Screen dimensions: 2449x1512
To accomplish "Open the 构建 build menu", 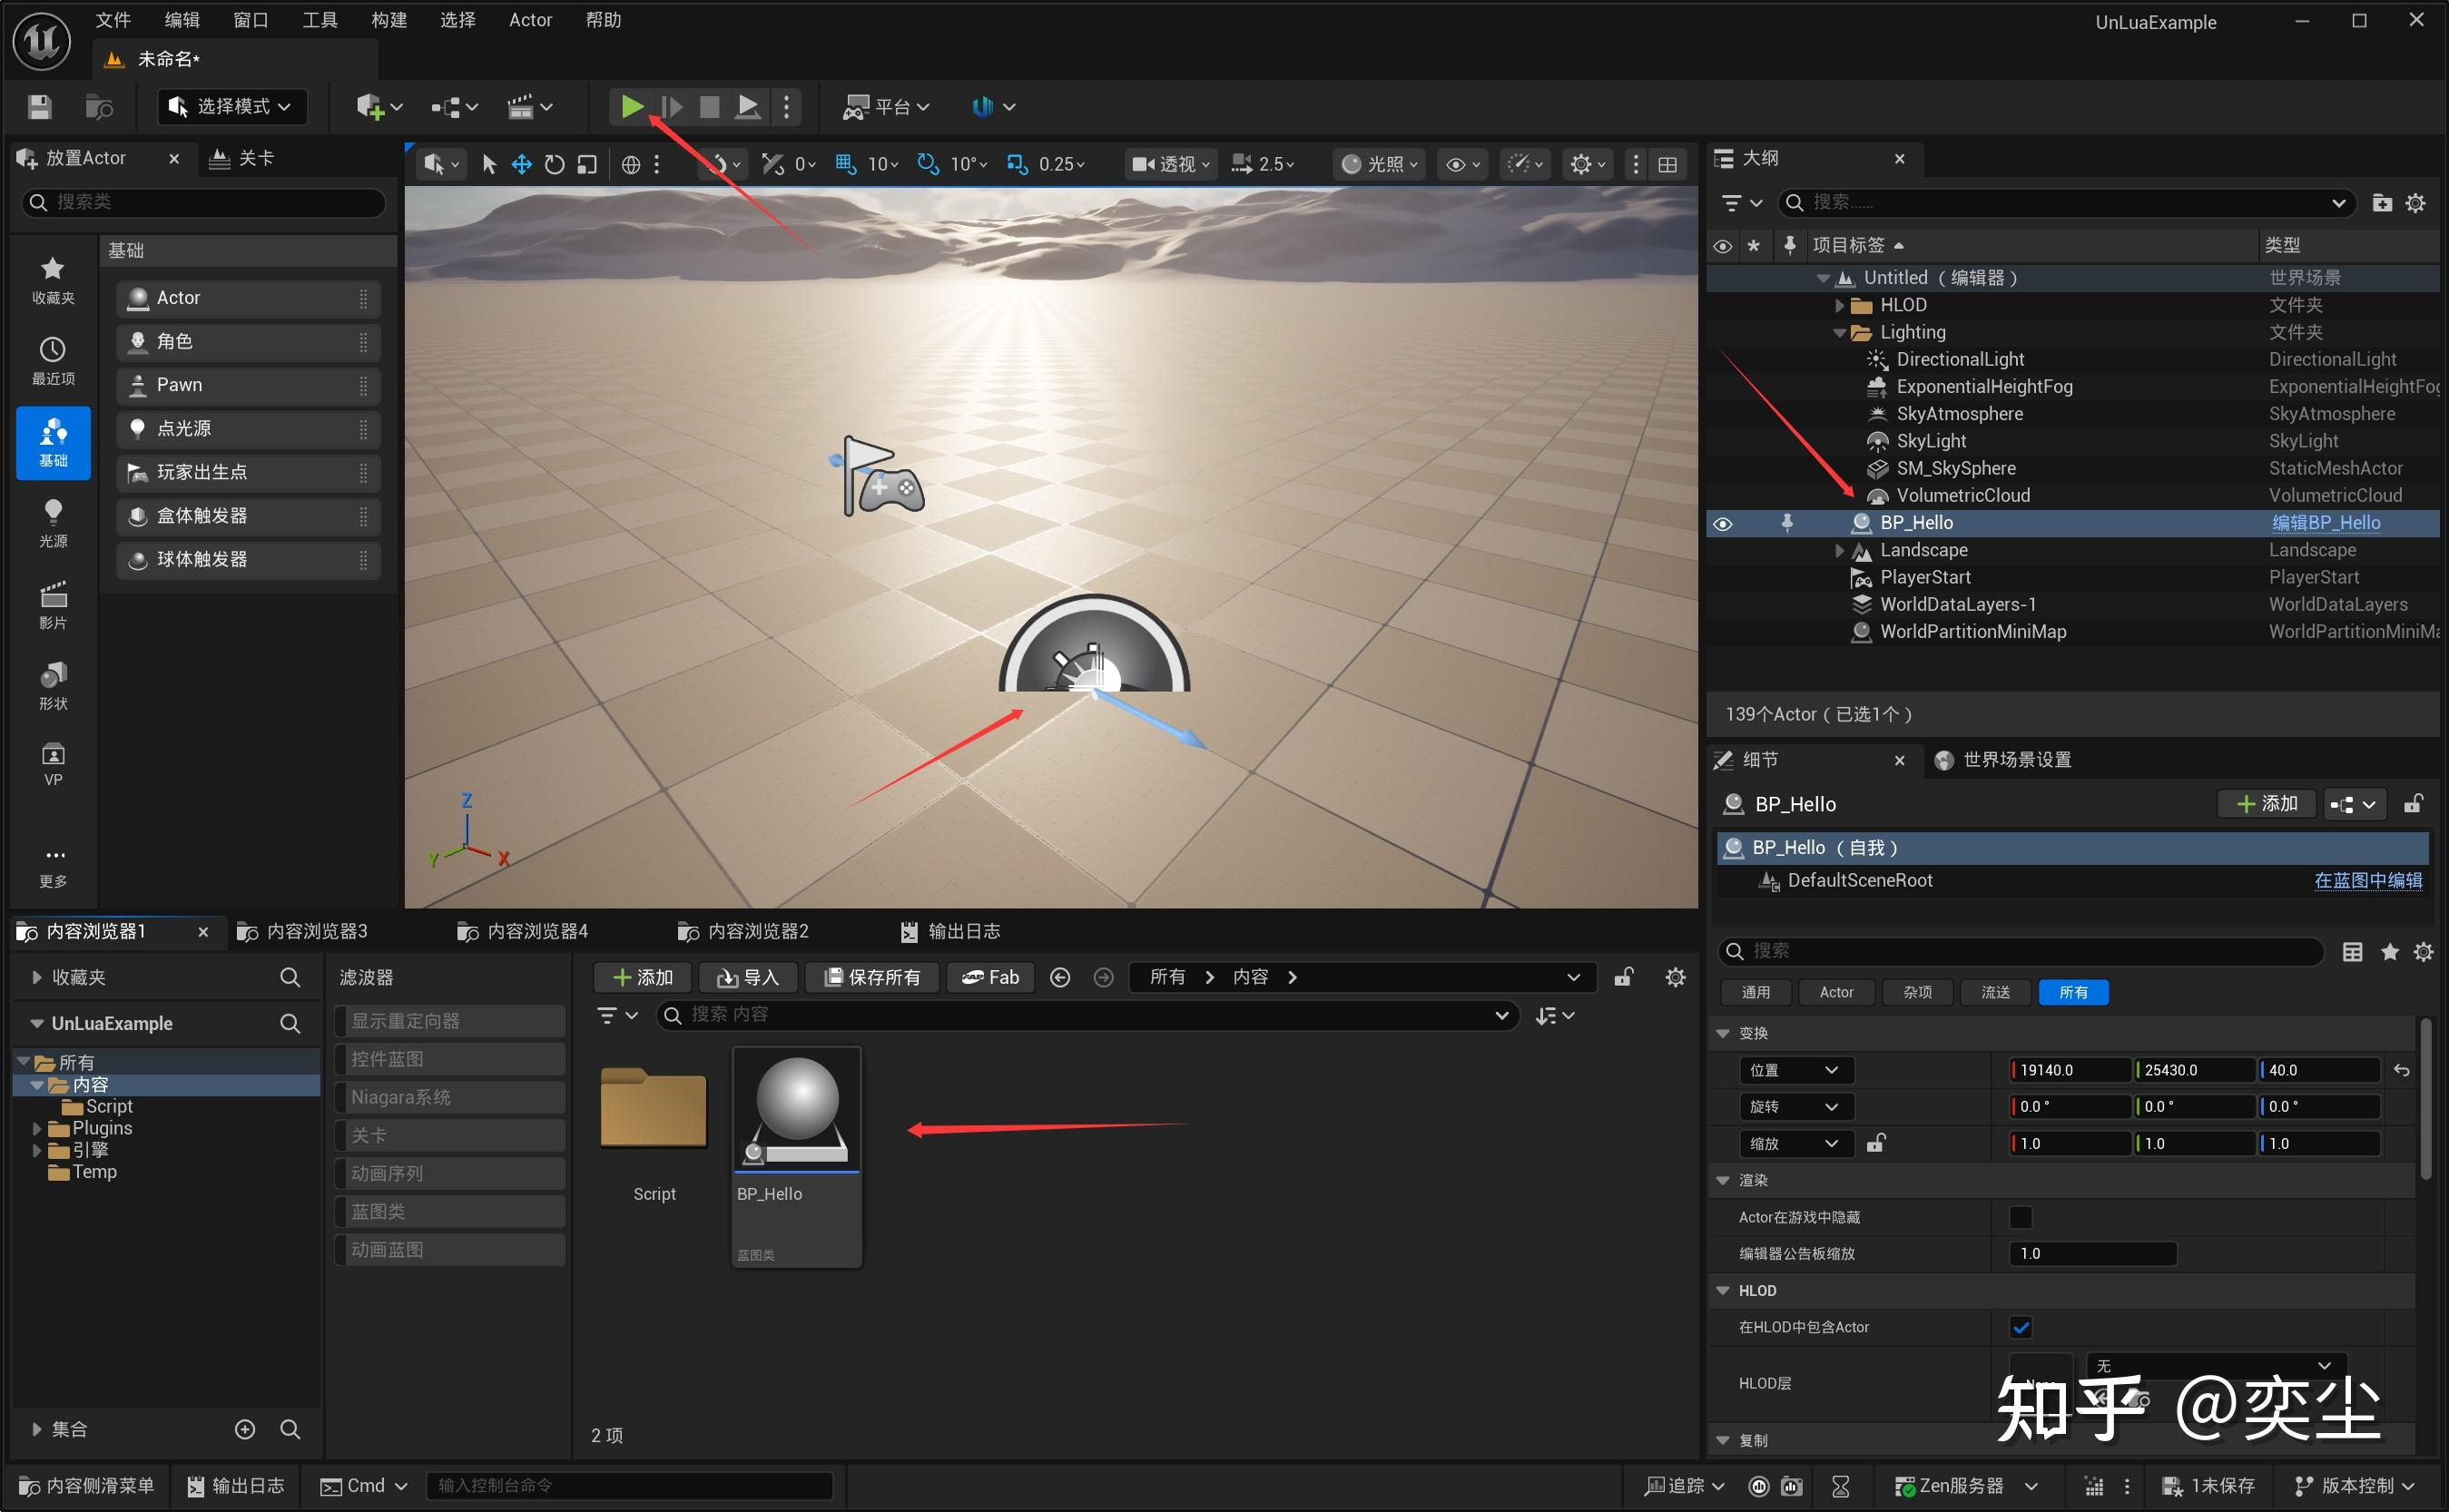I will click(389, 20).
